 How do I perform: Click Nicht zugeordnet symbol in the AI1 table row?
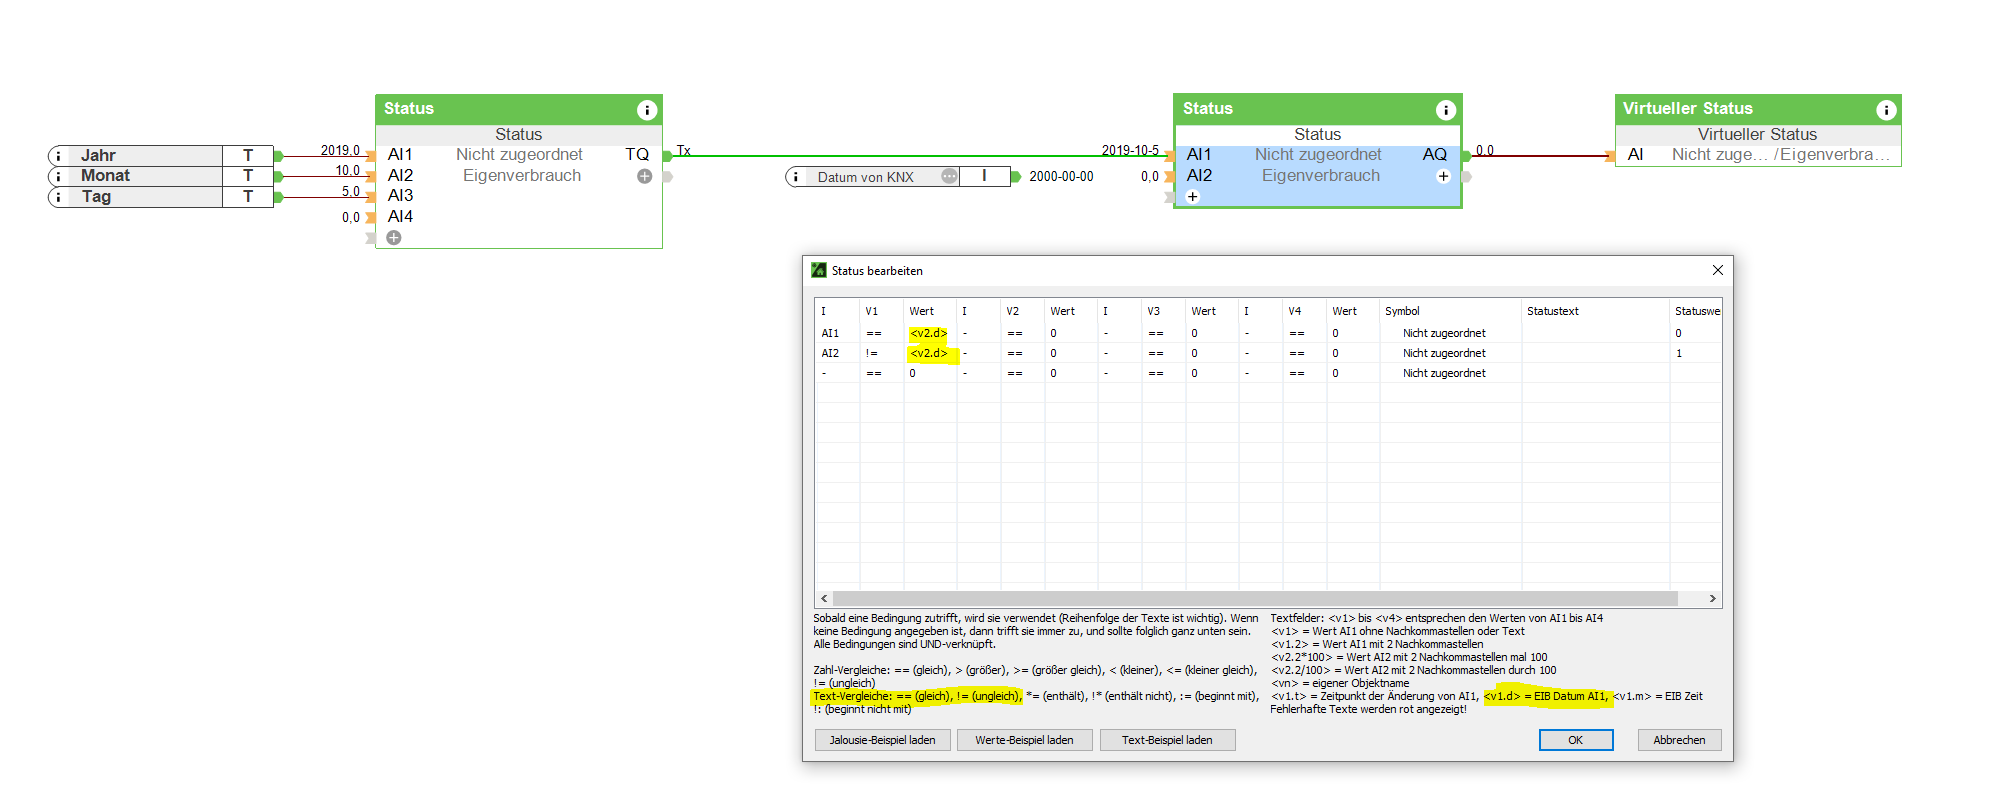point(1444,333)
